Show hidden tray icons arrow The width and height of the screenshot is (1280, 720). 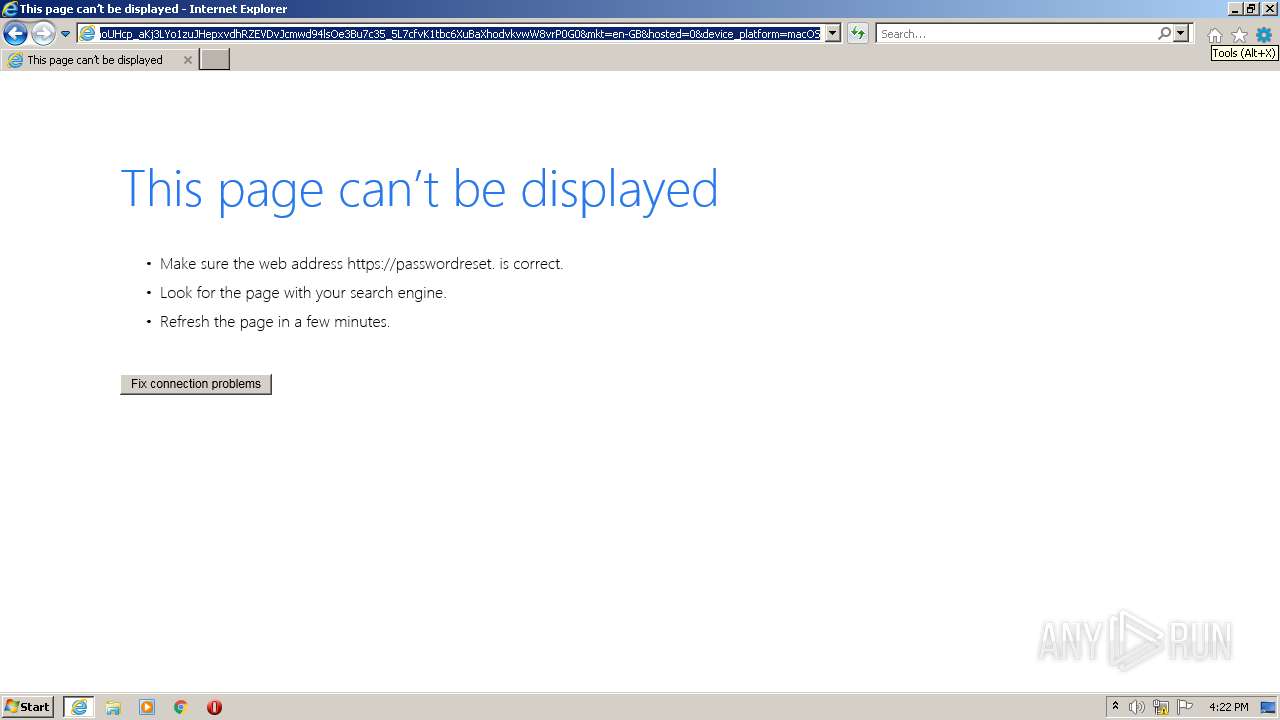tap(1115, 707)
